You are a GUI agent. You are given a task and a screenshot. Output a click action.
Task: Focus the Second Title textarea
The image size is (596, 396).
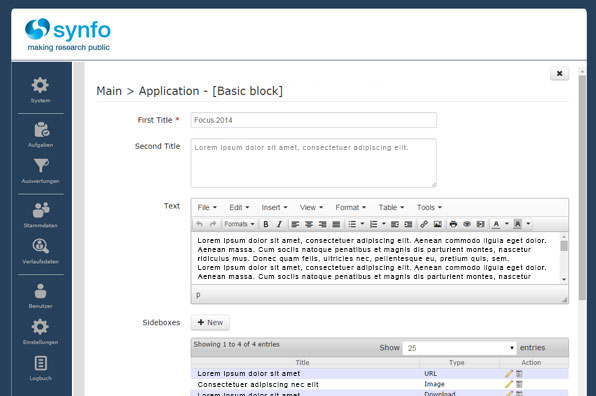click(314, 163)
